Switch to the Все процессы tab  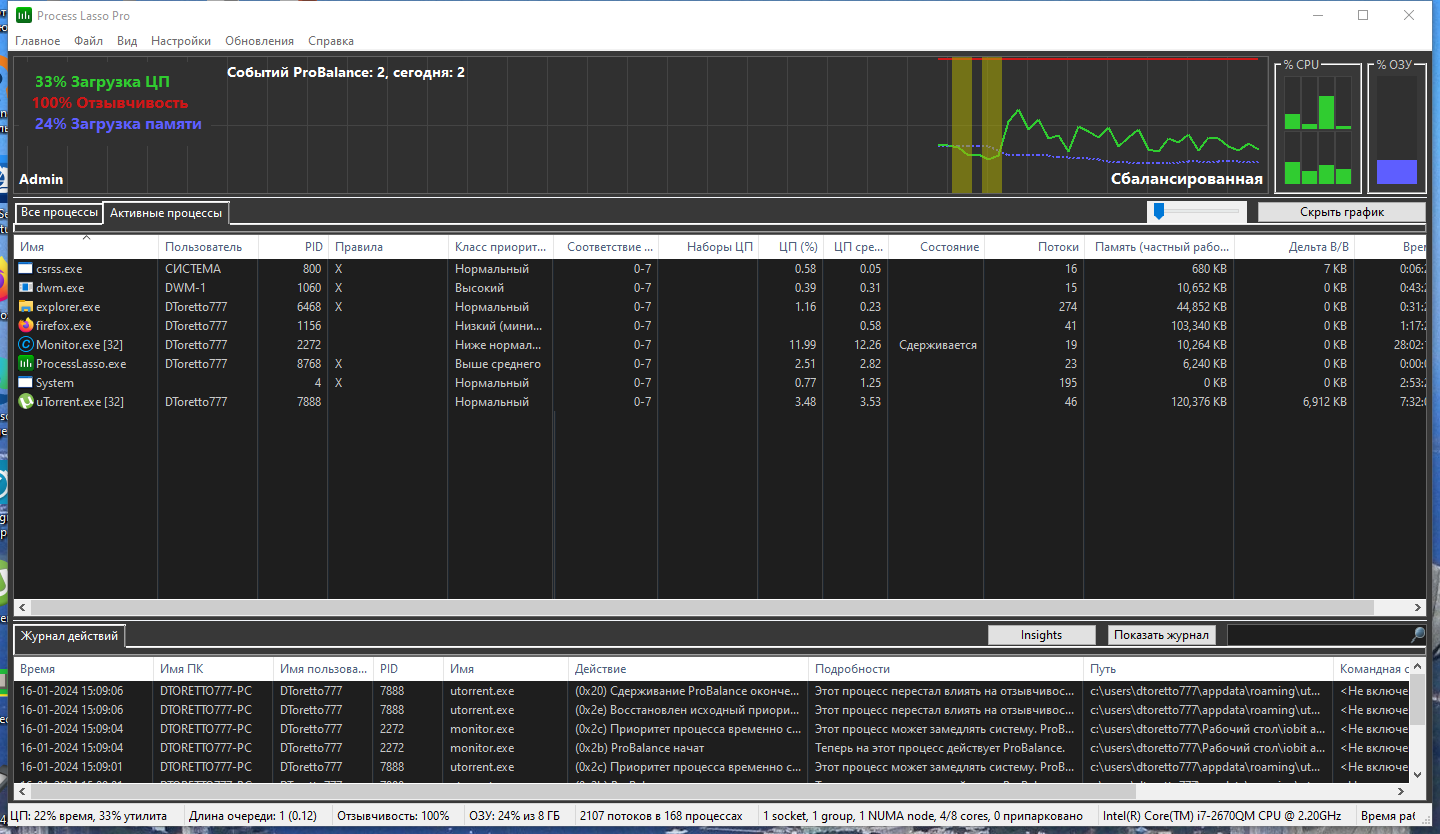click(59, 212)
